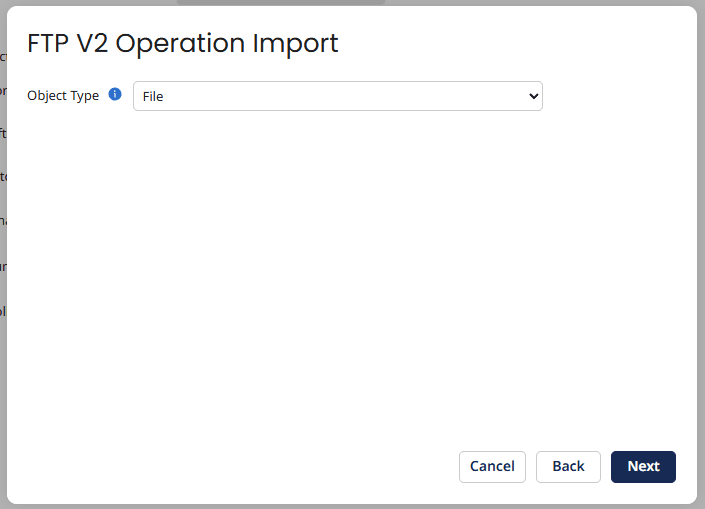Select hidden sidebar item ending in 'ur'

3,266
